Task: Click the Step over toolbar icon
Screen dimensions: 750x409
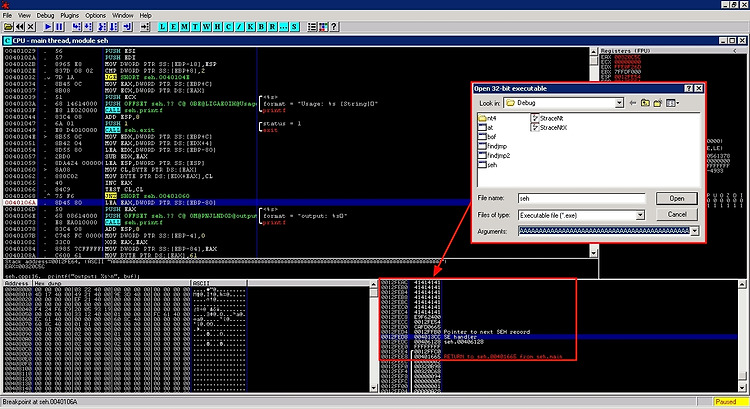Action: [88, 27]
